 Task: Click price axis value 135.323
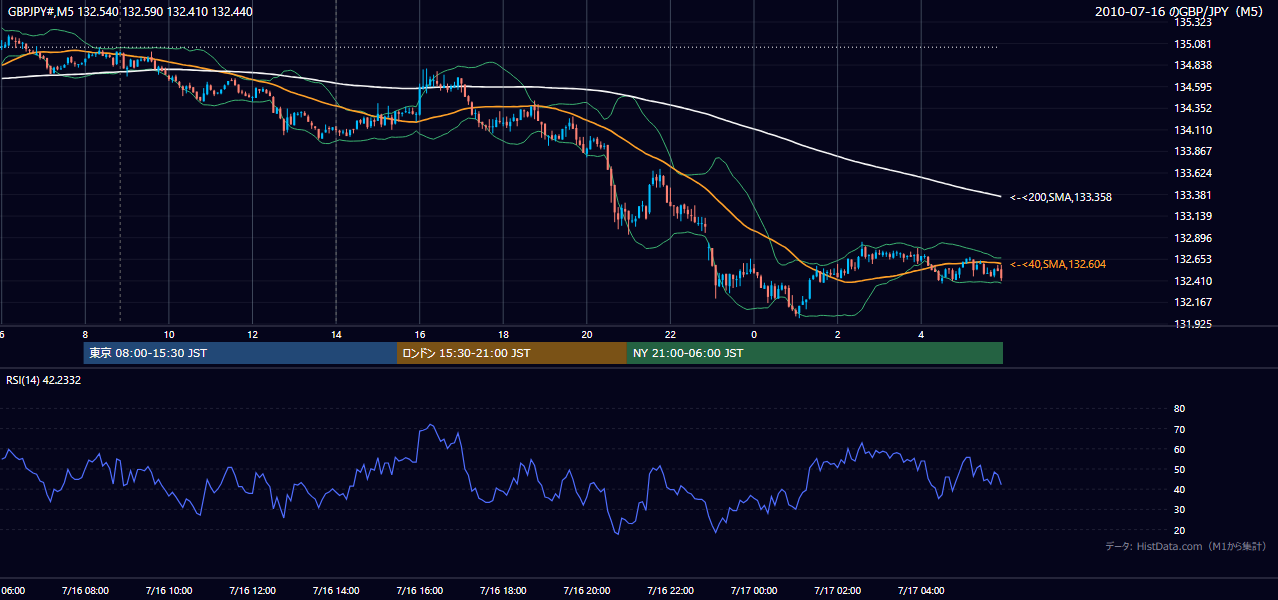1193,22
